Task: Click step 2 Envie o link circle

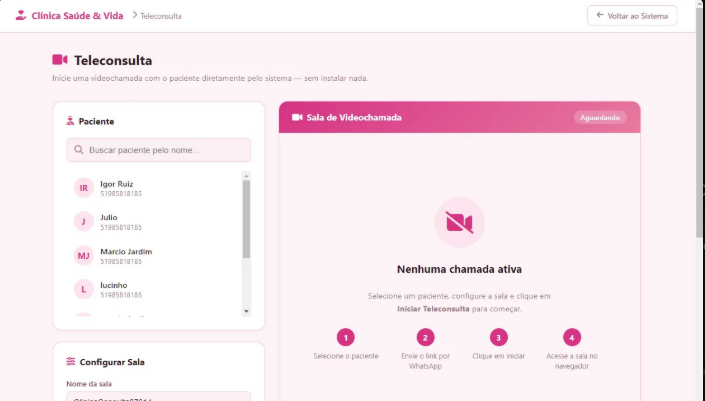Action: pos(425,337)
